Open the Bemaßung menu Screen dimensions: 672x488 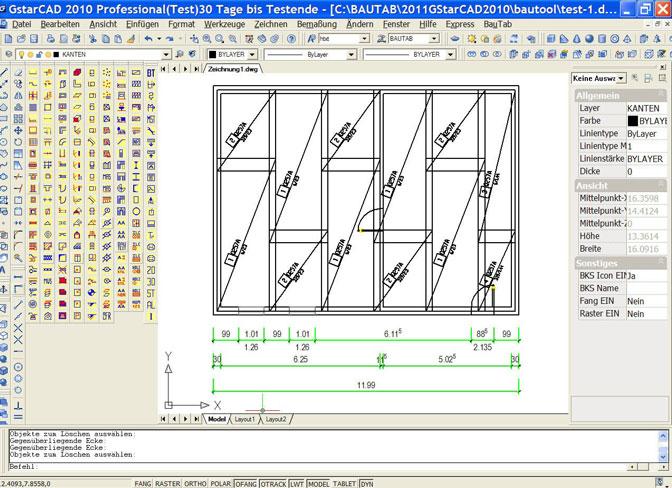tap(317, 24)
